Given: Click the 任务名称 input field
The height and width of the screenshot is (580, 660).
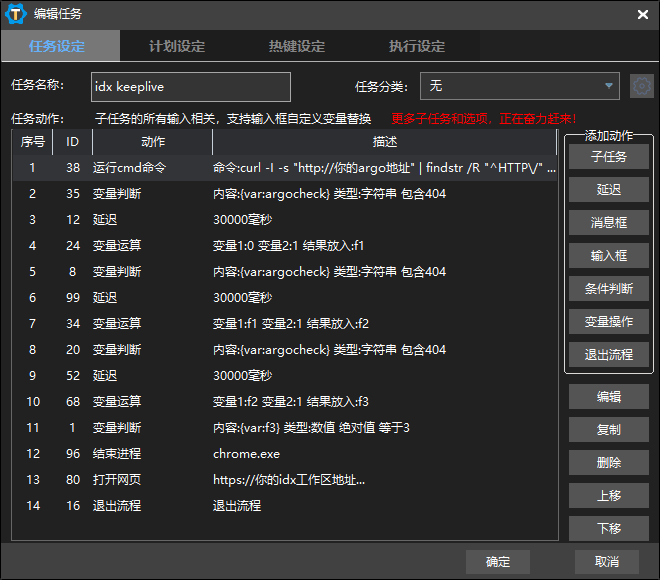Looking at the screenshot, I should [190, 87].
